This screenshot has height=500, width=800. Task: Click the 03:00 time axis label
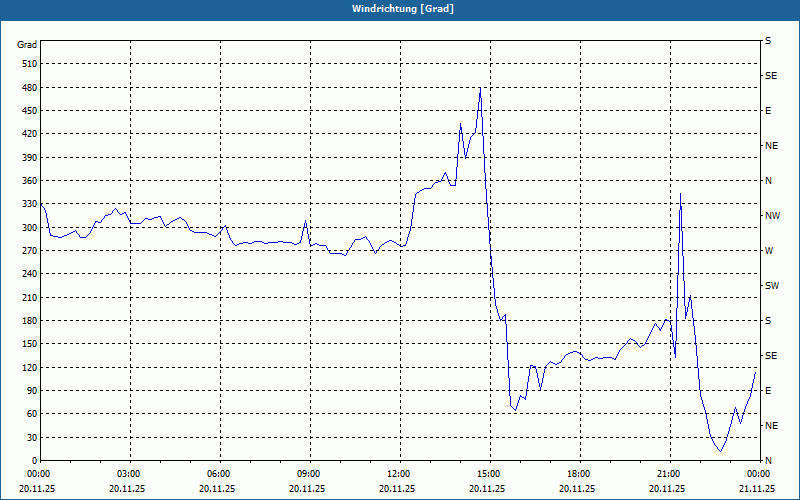(128, 474)
